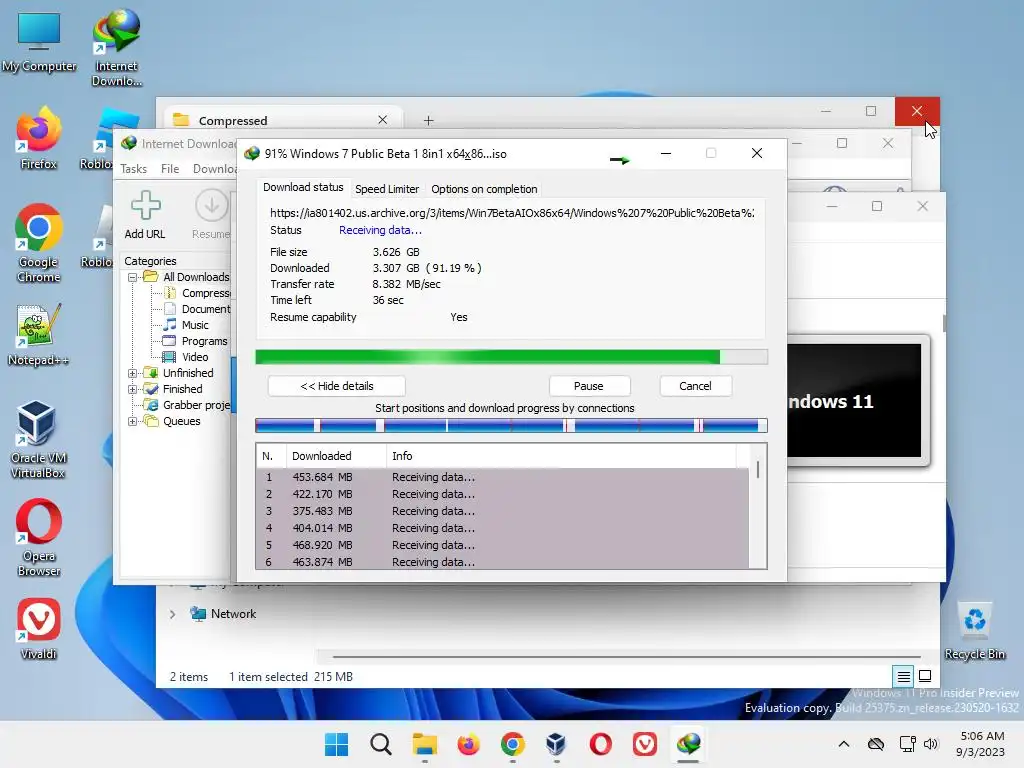Click the N. column header
The width and height of the screenshot is (1024, 768).
(x=271, y=456)
